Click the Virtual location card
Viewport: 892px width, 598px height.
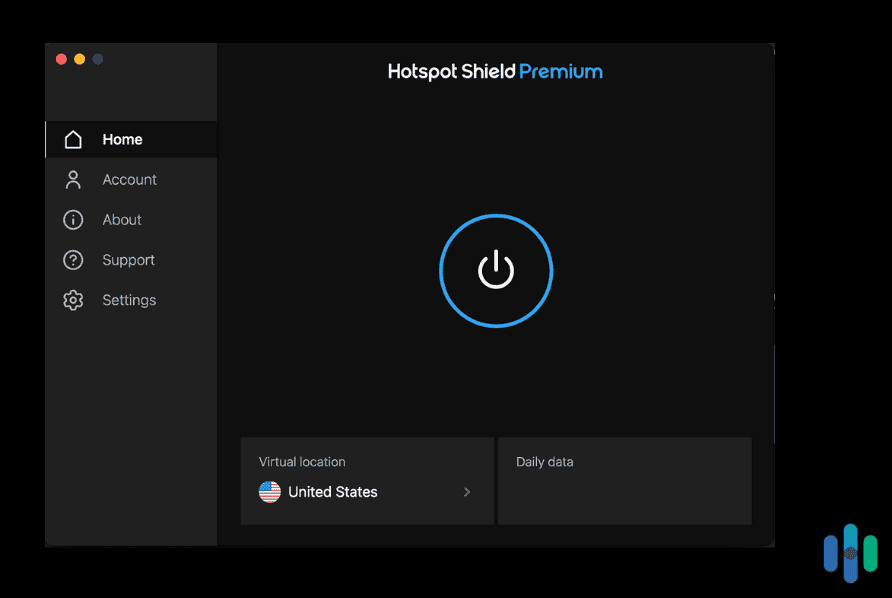tap(366, 480)
